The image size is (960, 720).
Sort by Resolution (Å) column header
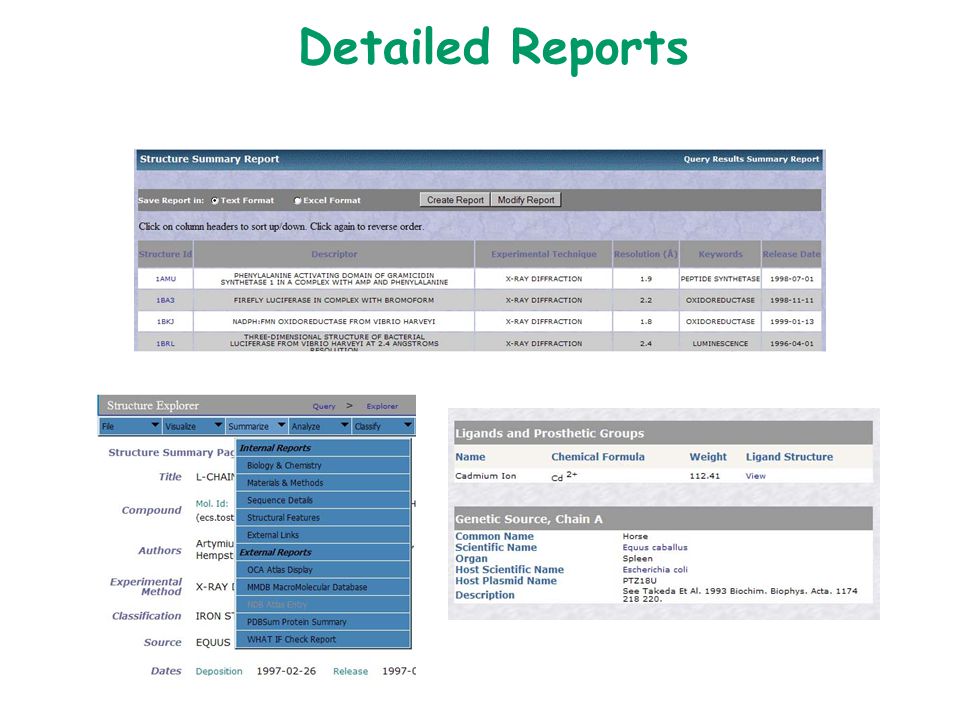(x=646, y=254)
